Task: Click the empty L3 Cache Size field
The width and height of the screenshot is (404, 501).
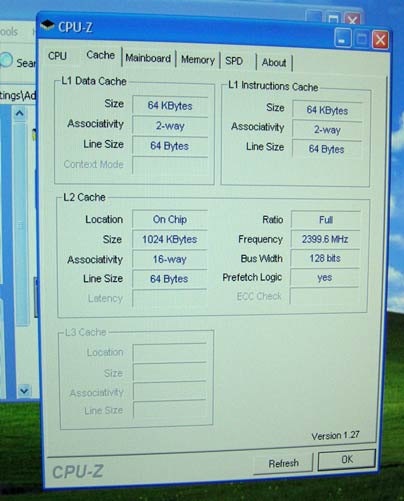Action: [x=169, y=372]
